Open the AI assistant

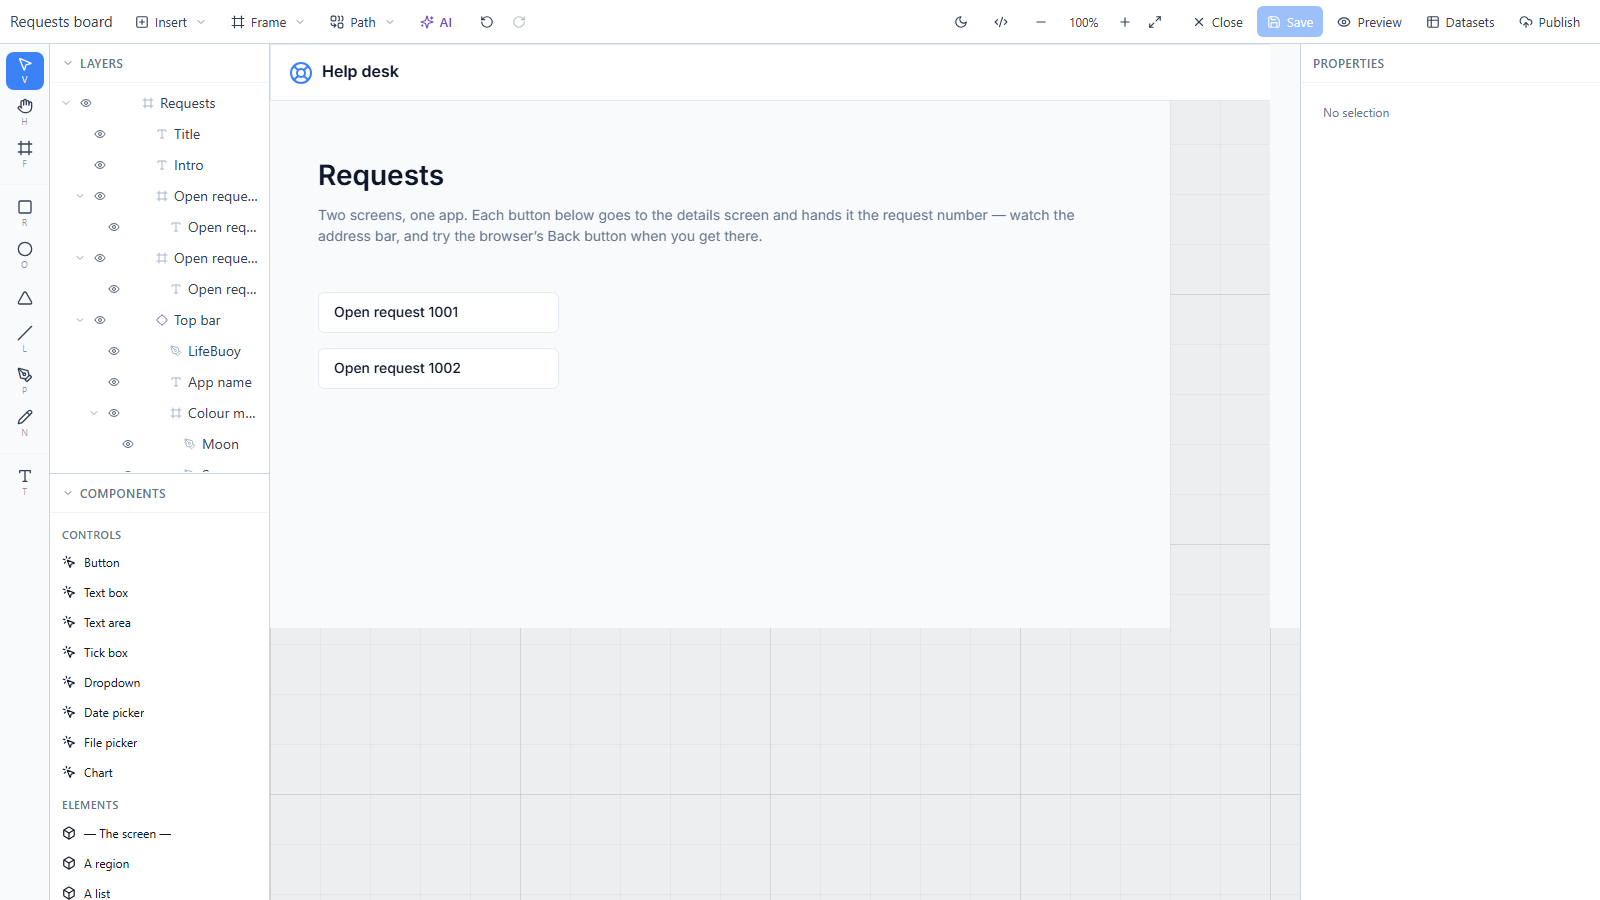coord(436,22)
